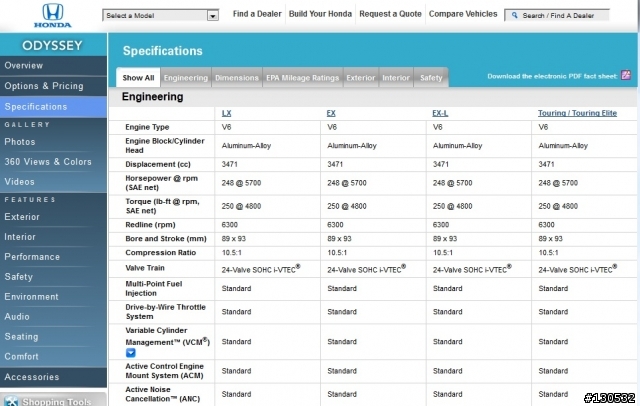Screen dimensions: 640x406
Task: Open the Select a Model dropdown
Action: [160, 16]
